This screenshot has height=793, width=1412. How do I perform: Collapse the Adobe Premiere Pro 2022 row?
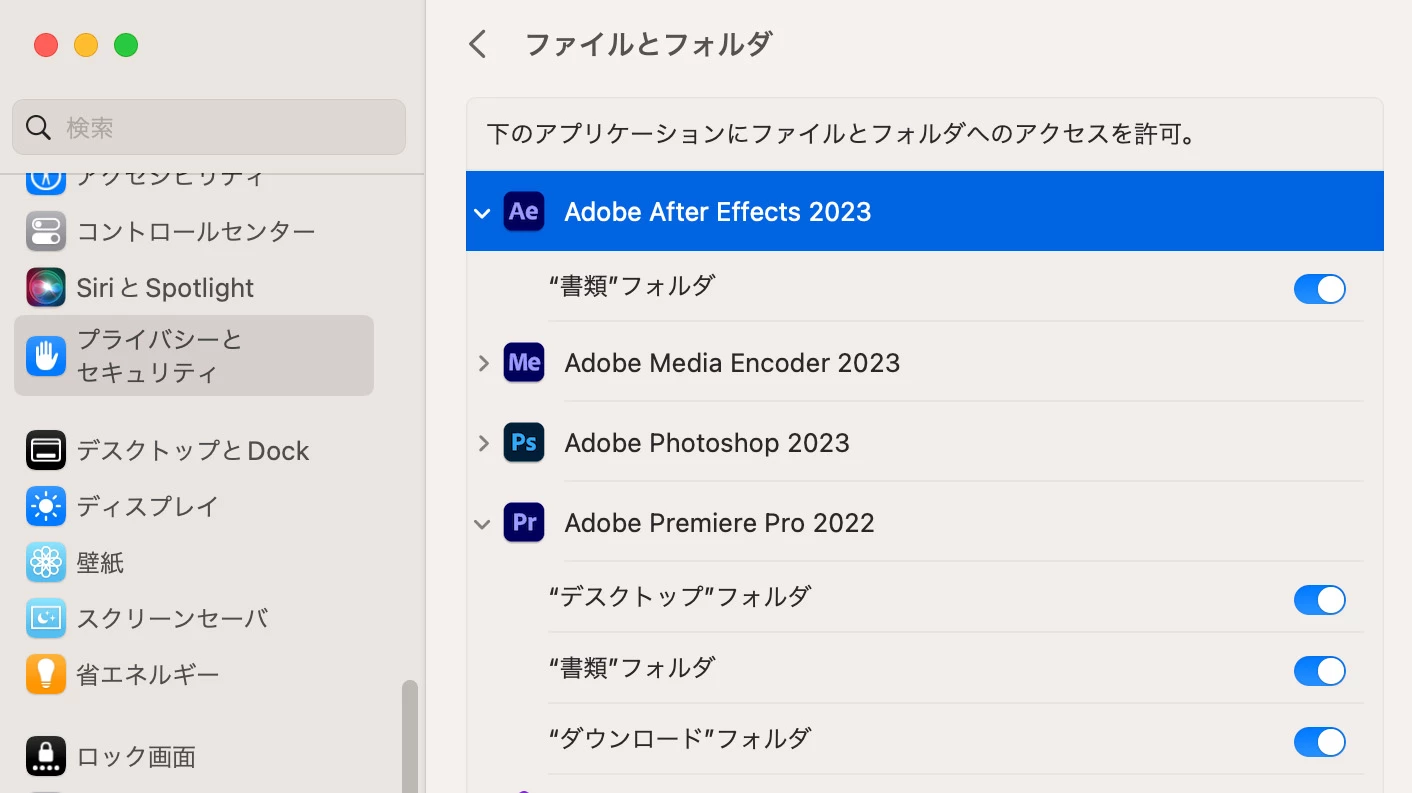click(x=483, y=524)
